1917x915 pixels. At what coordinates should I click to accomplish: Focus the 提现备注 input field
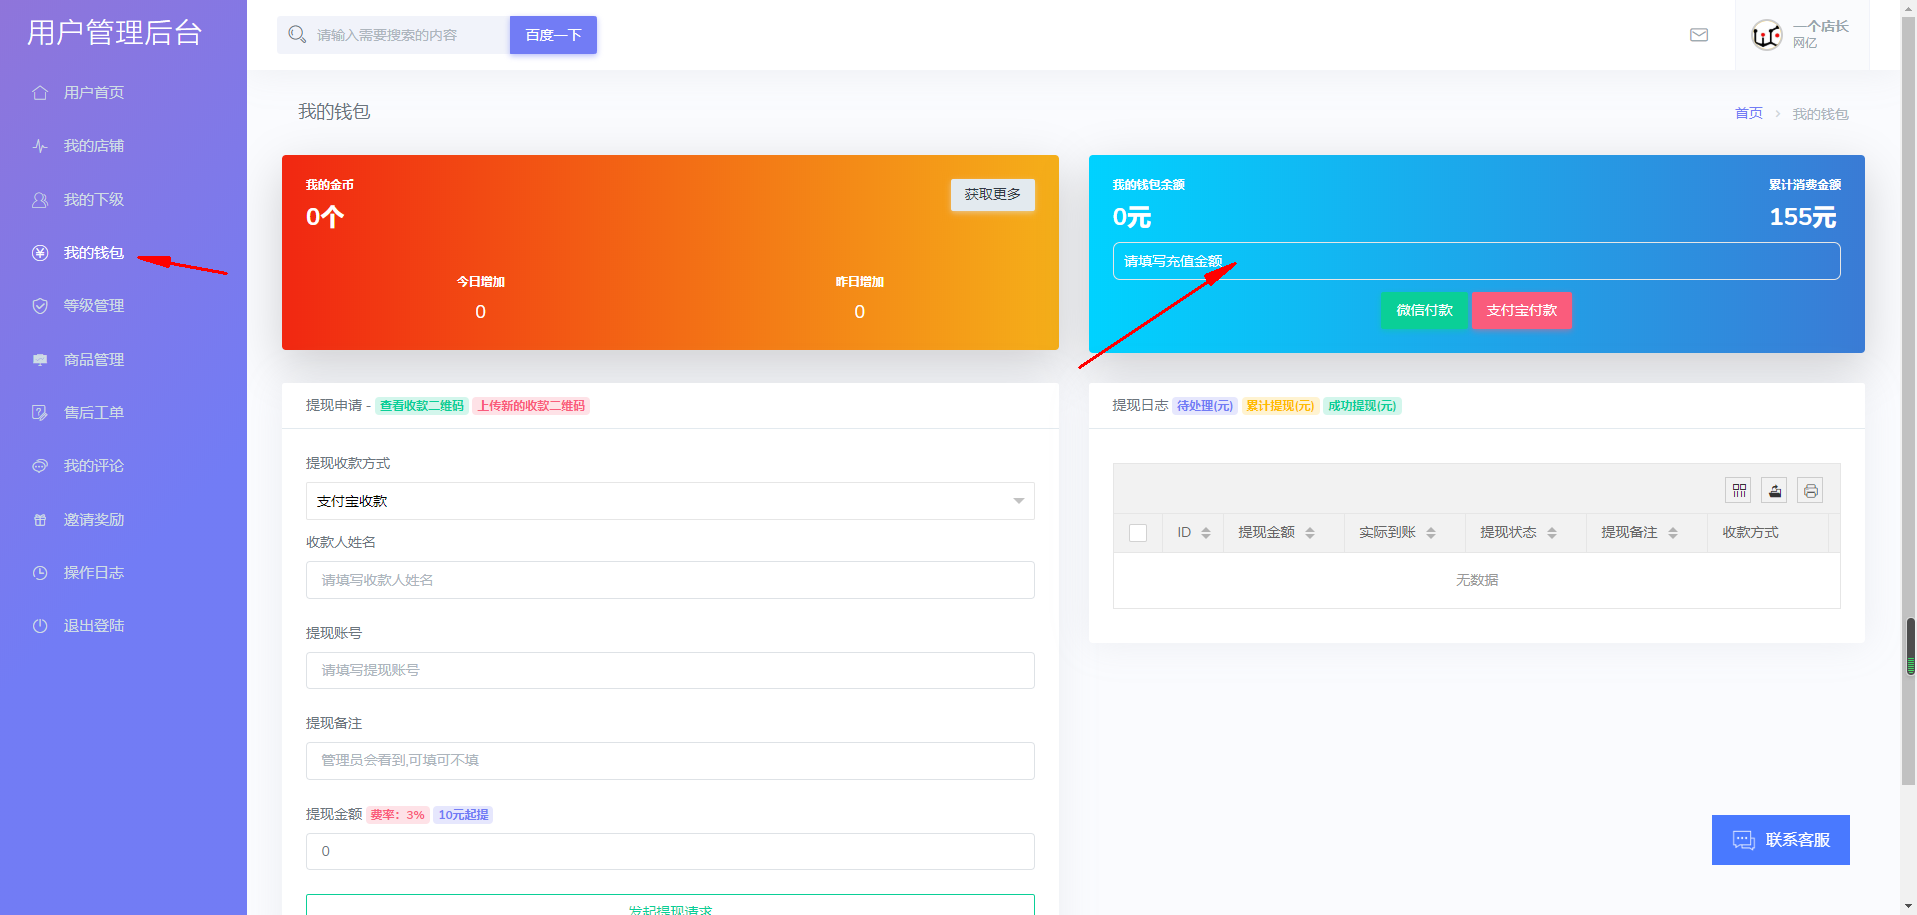(x=670, y=761)
